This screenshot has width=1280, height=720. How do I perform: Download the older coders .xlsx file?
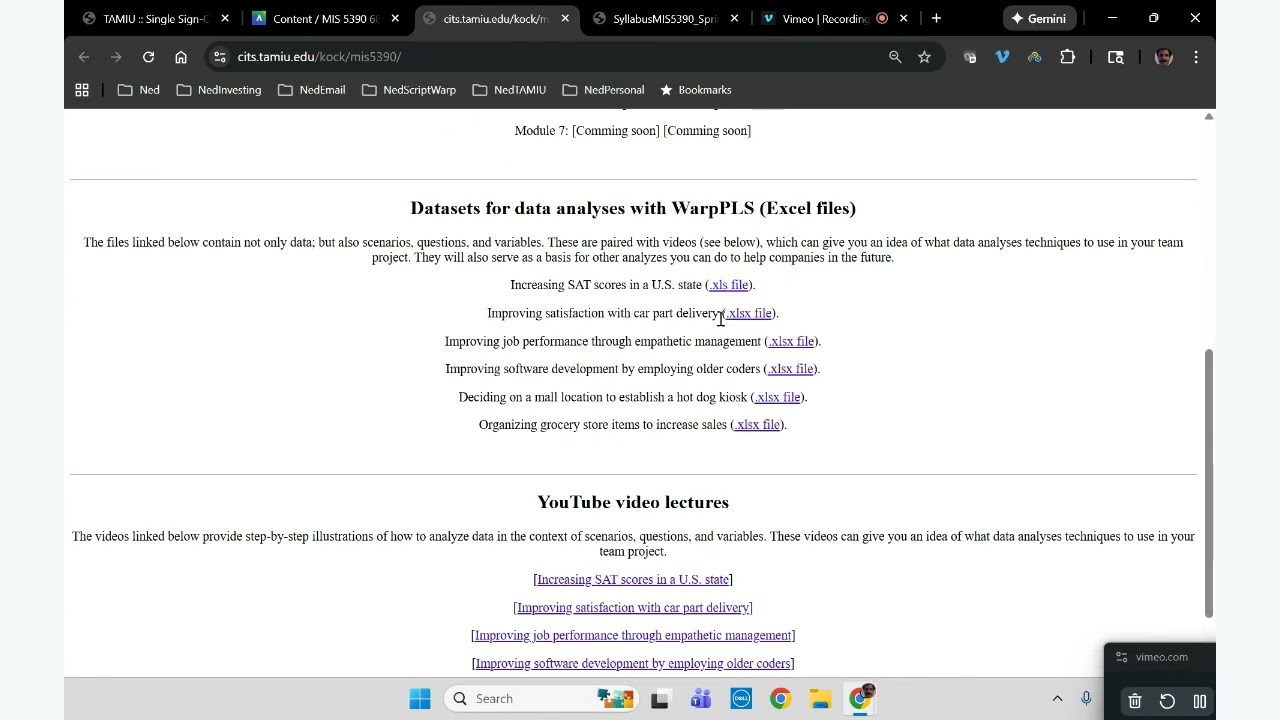(790, 369)
